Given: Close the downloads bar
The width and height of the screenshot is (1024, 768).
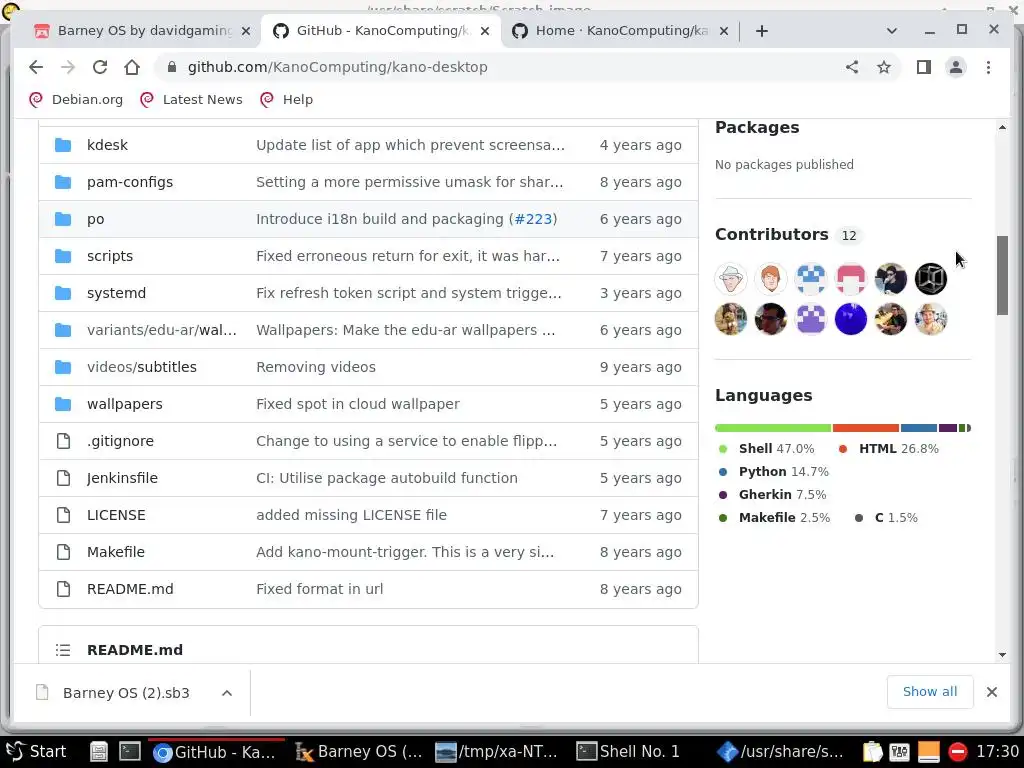Looking at the screenshot, I should 991,692.
